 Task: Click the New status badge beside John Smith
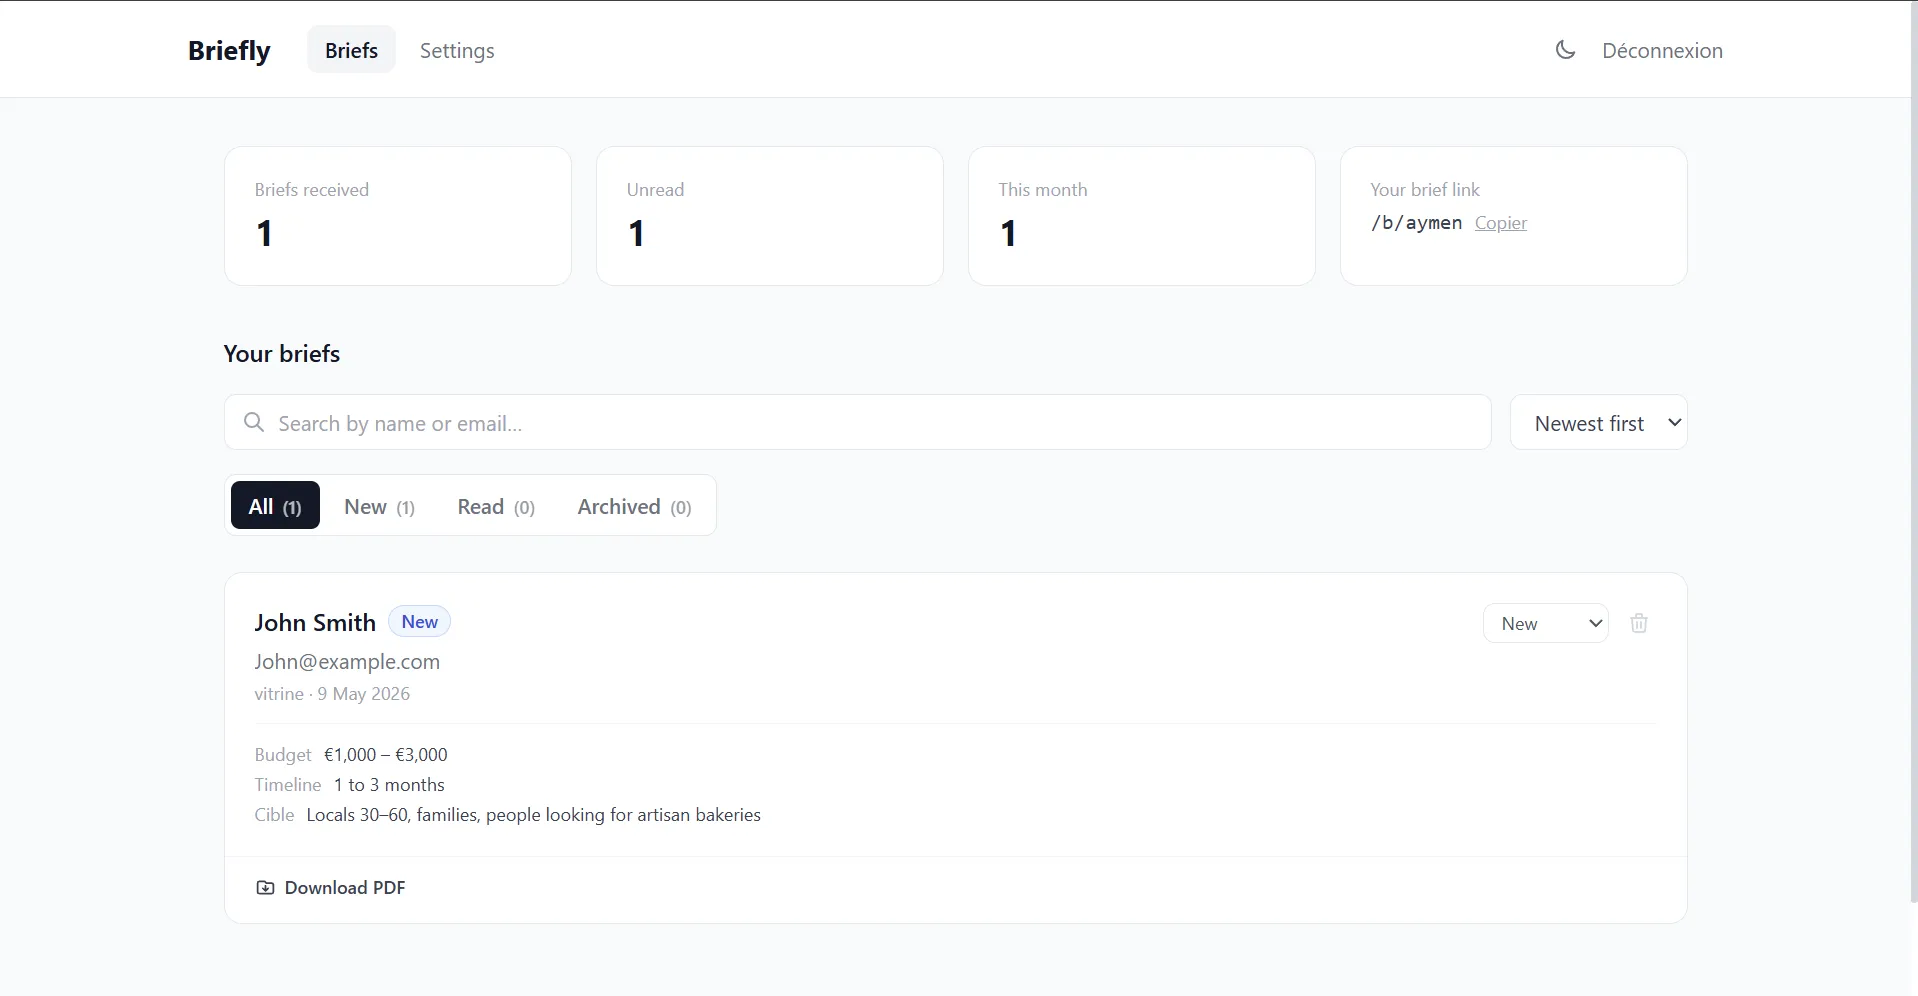[x=419, y=621]
